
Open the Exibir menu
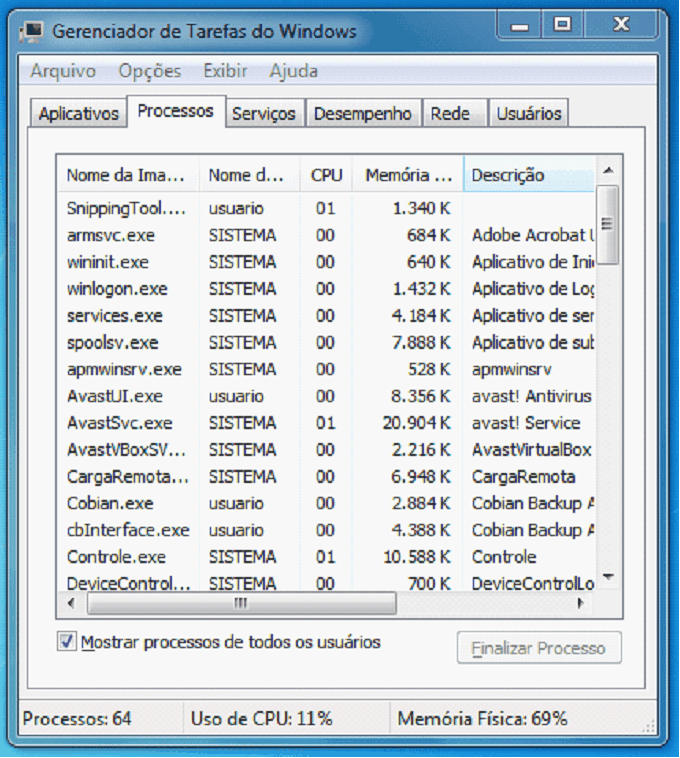[225, 71]
